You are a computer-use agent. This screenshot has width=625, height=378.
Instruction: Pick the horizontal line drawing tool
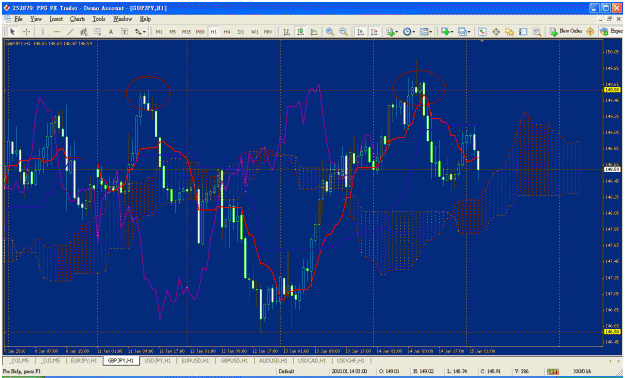point(57,32)
